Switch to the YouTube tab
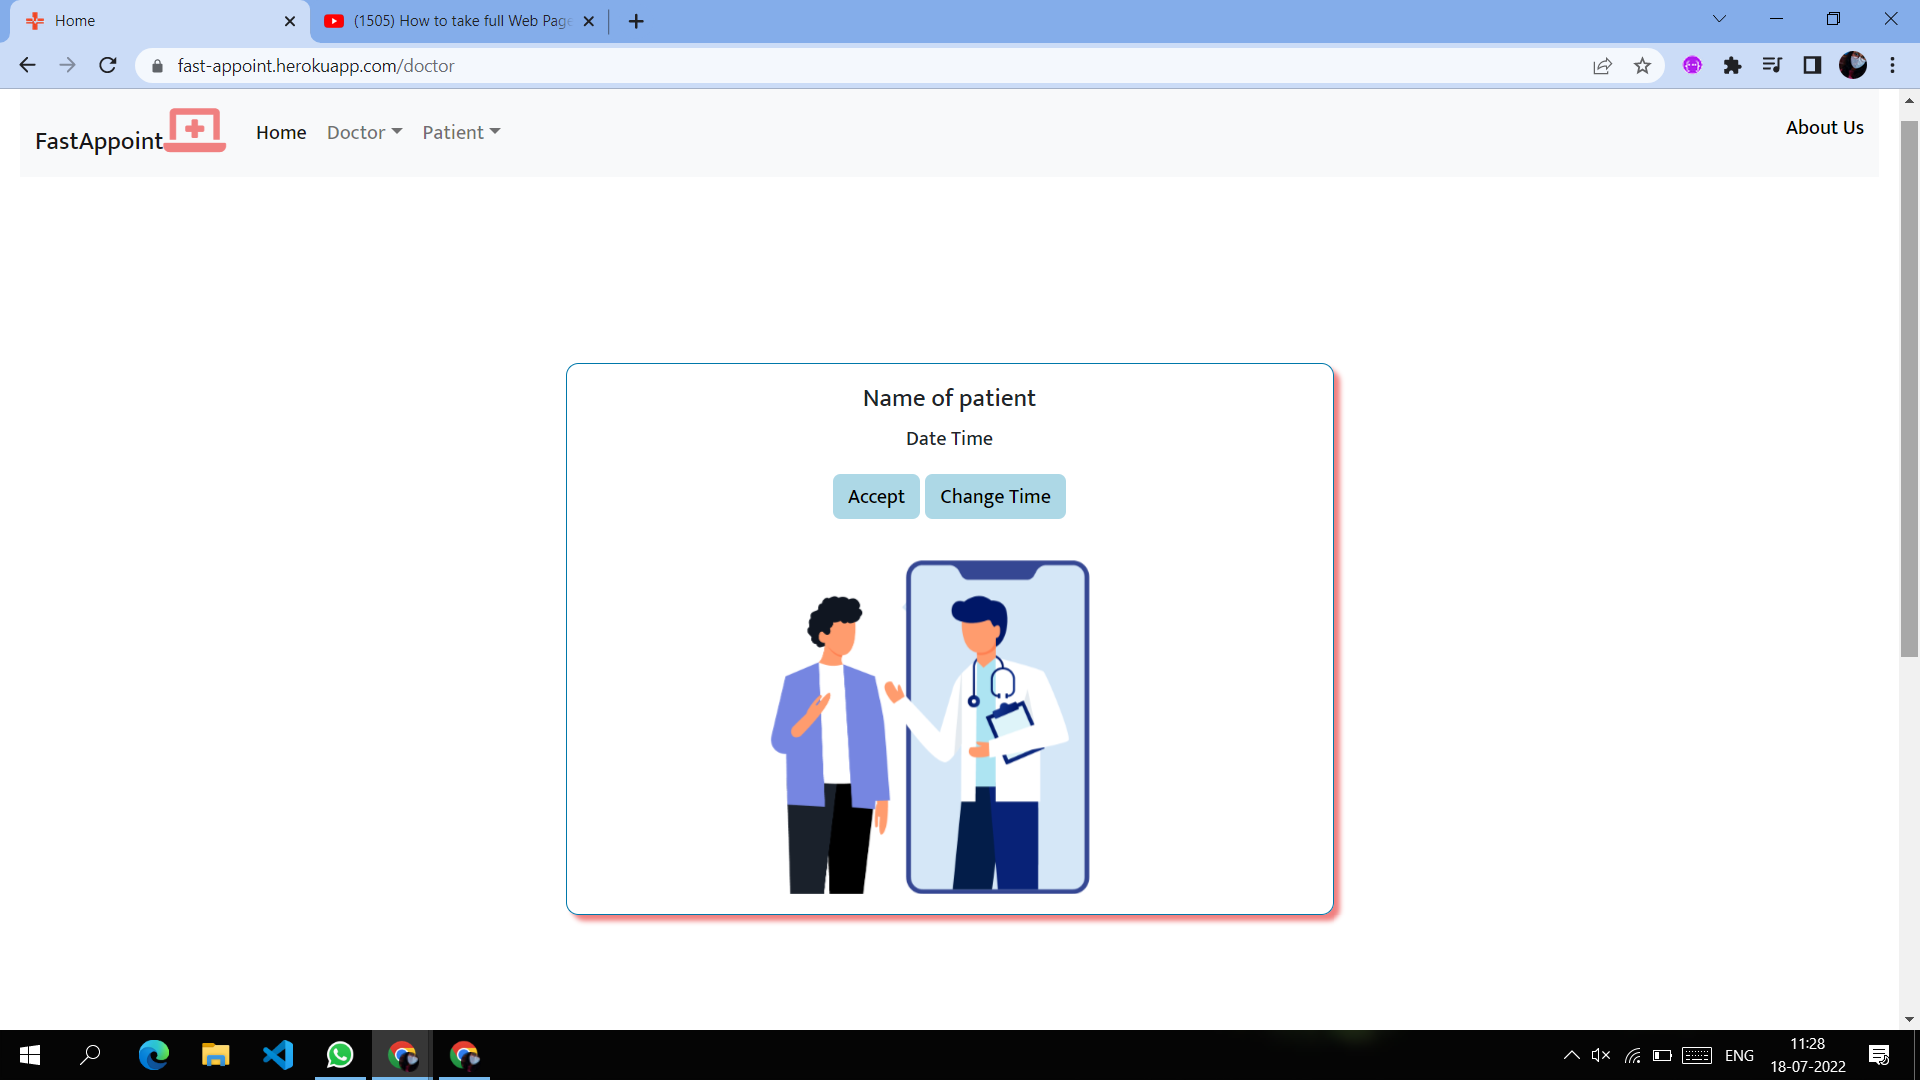This screenshot has height=1080, width=1920. 450,20
